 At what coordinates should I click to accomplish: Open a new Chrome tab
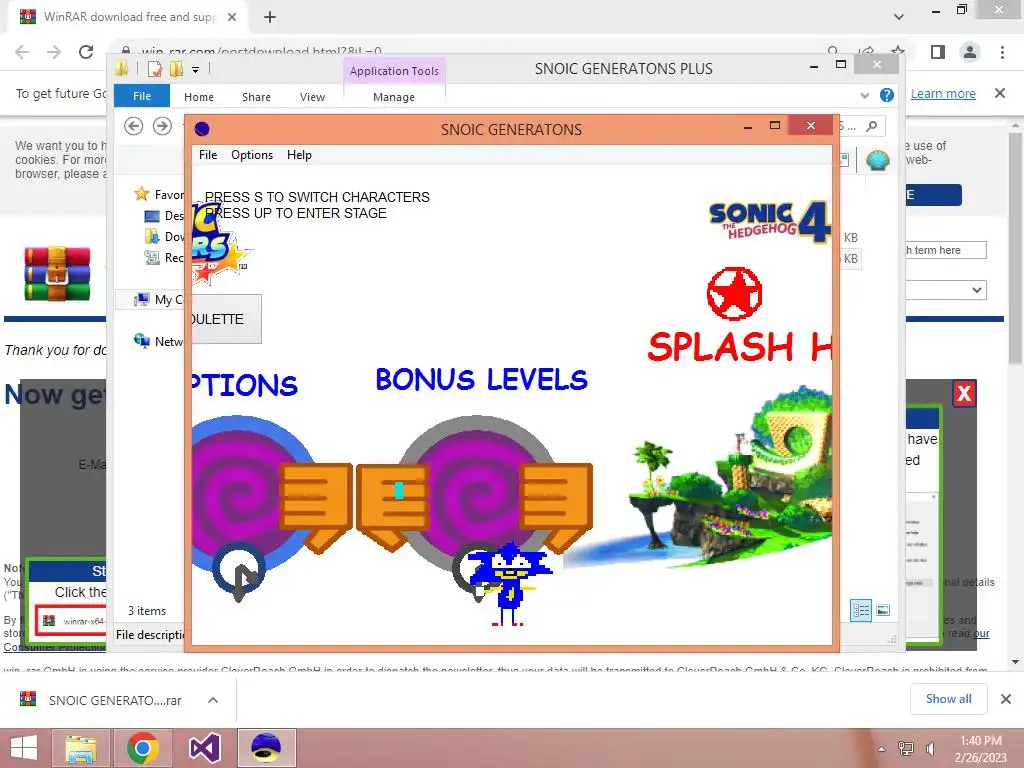(x=270, y=17)
